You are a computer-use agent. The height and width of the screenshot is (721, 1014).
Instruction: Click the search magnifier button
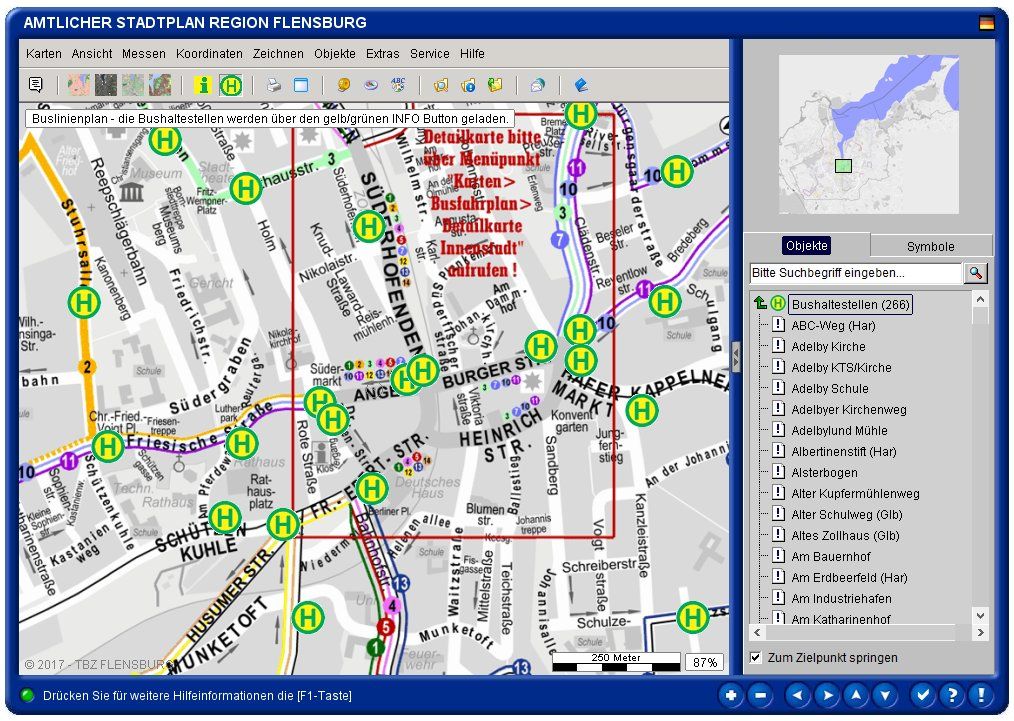(x=975, y=273)
